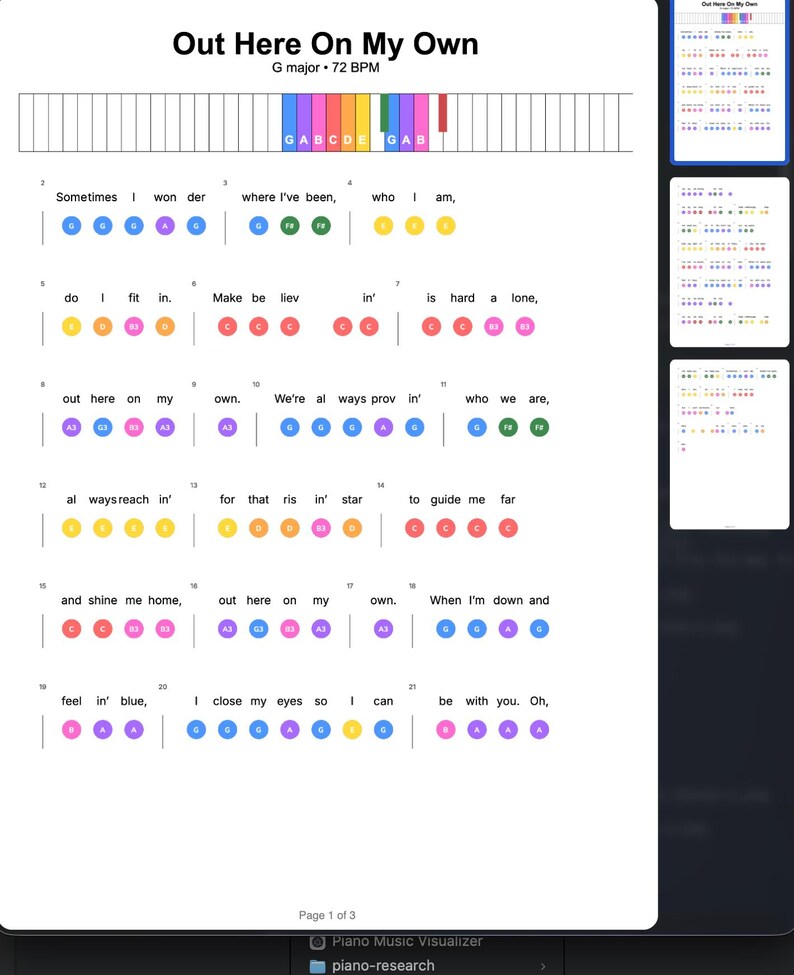
Task: Click the piano-research folder icon
Action: click(x=317, y=966)
